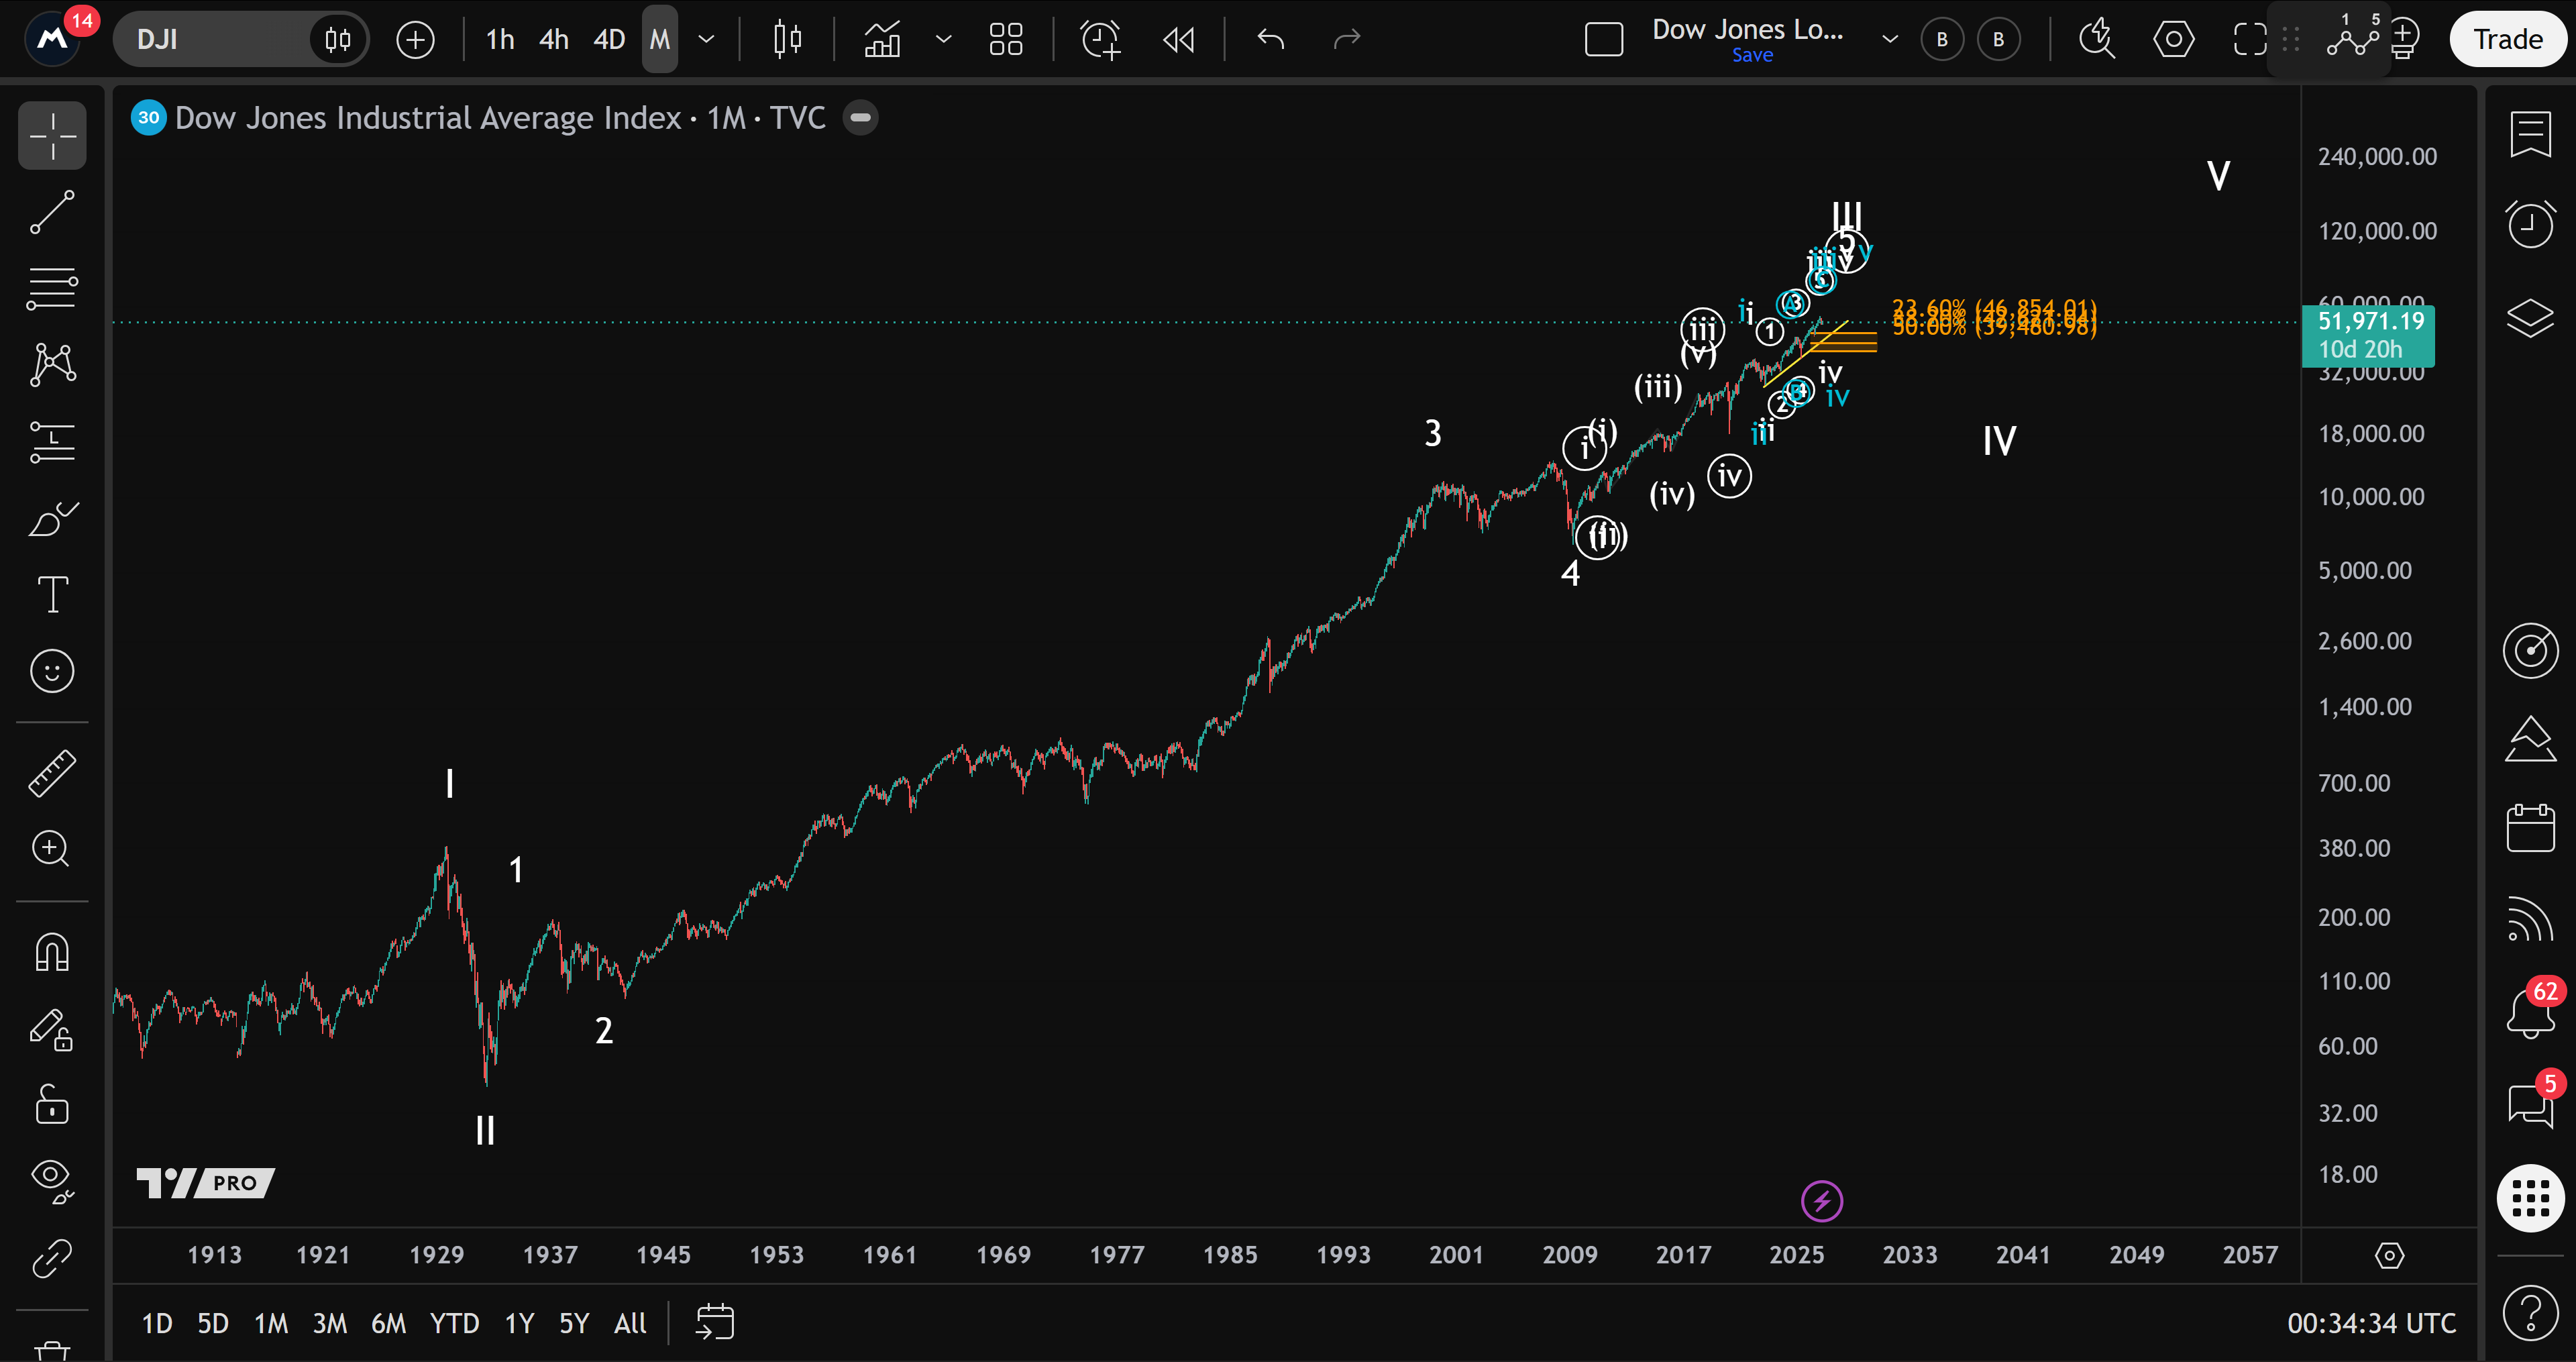Expand indicator templates dropdown arrow
The width and height of the screenshot is (2576, 1362).
point(943,40)
